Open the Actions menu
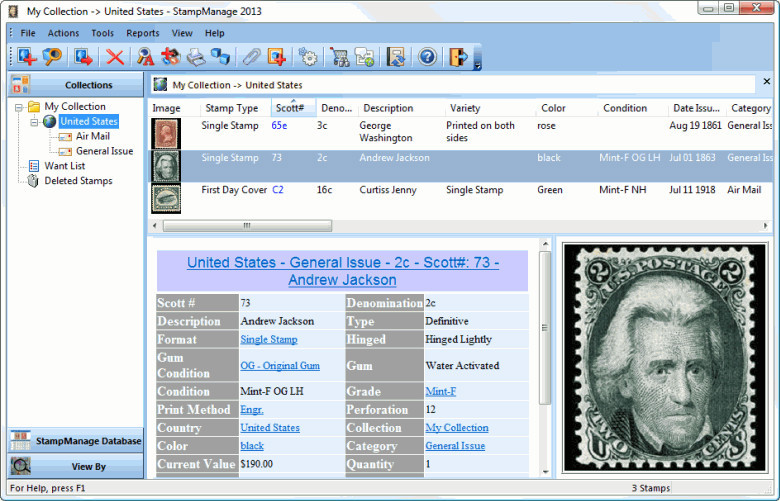The height and width of the screenshot is (501, 780). 63,33
